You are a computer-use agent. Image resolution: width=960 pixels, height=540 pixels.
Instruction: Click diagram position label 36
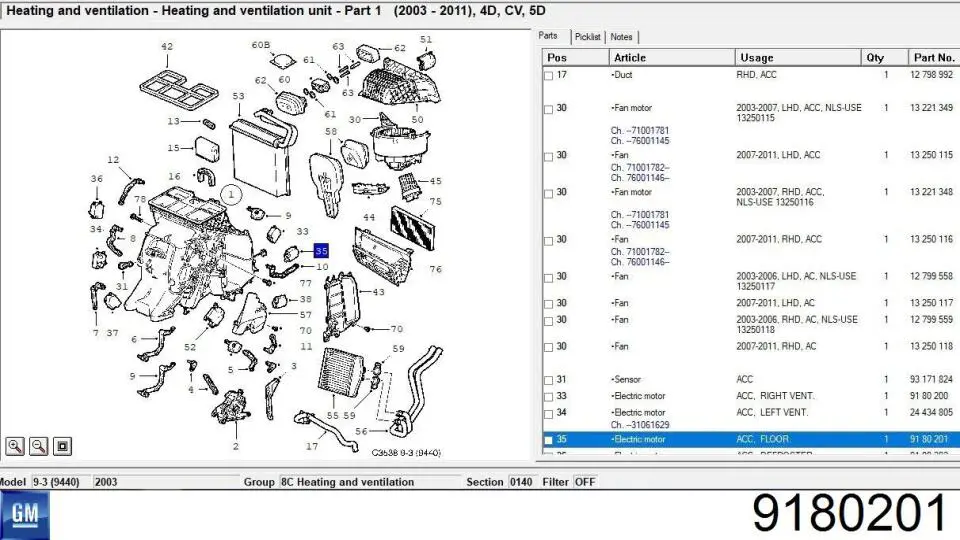click(x=97, y=179)
